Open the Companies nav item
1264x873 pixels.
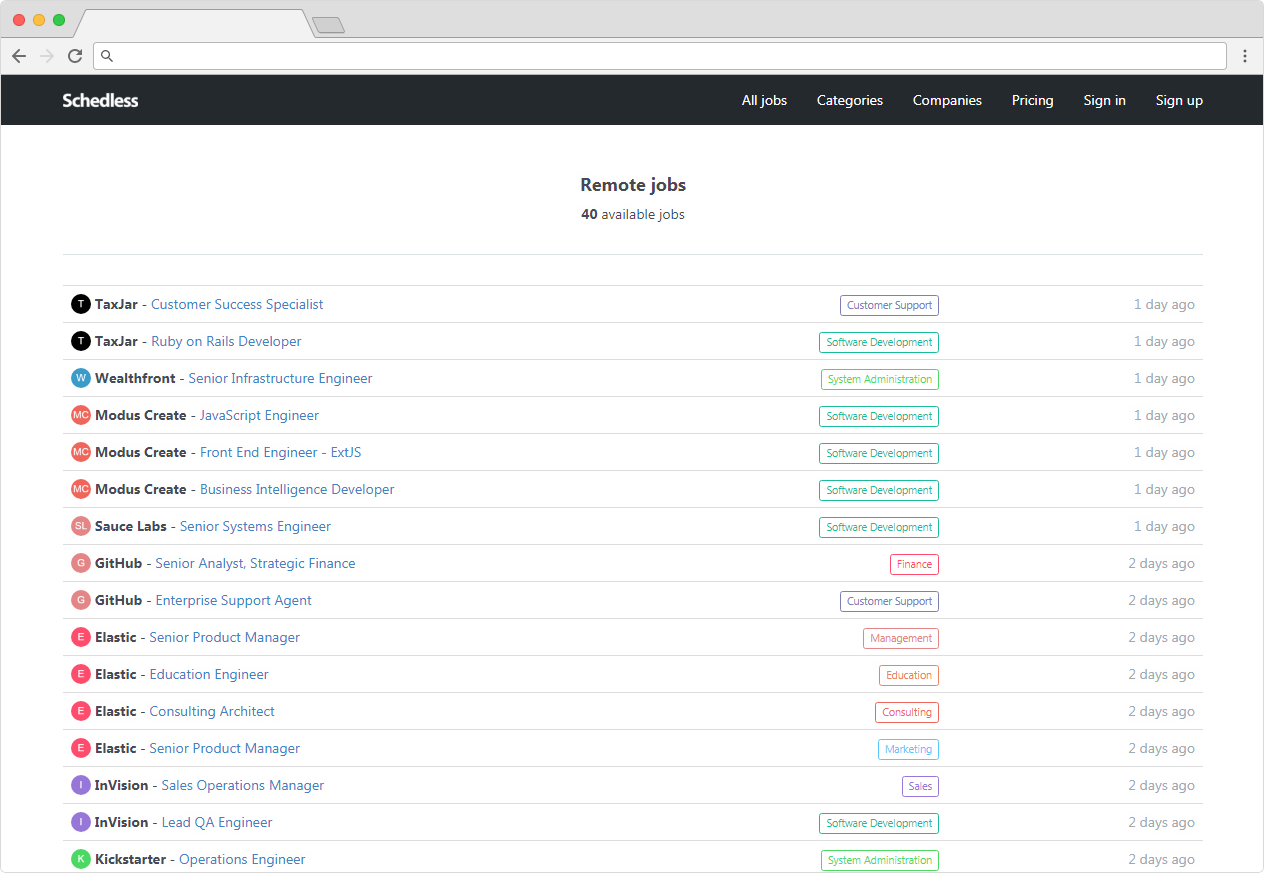pos(947,100)
